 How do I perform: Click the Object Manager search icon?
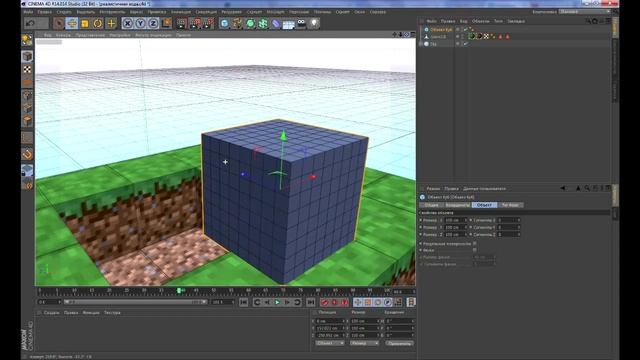point(588,21)
